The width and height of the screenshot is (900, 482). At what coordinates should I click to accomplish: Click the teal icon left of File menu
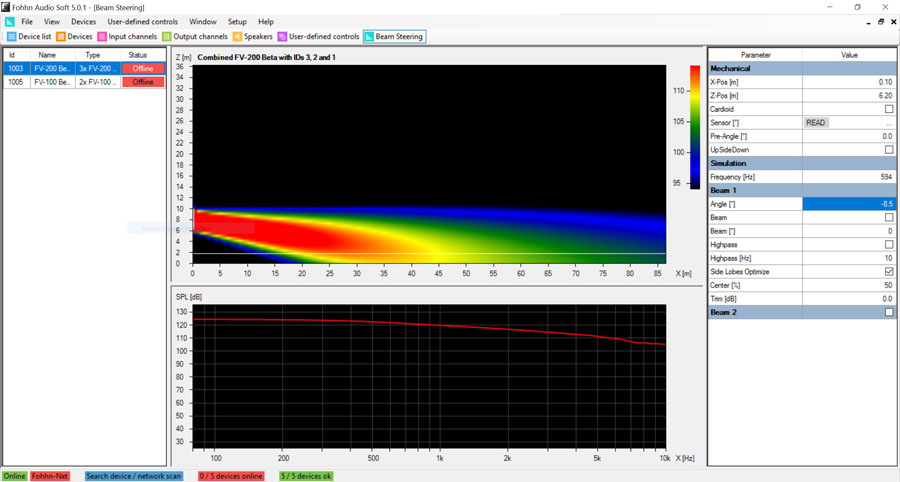10,22
